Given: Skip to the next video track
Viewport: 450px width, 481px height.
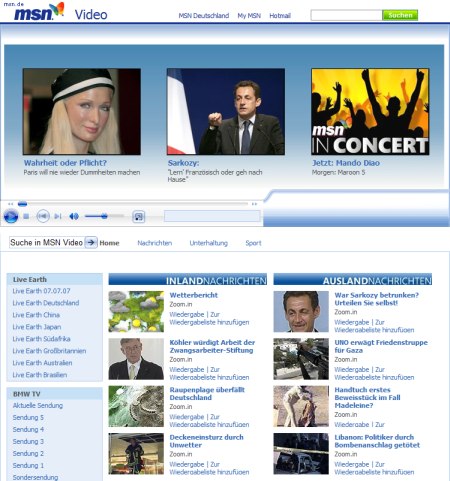Looking at the screenshot, I should pyautogui.click(x=58, y=217).
